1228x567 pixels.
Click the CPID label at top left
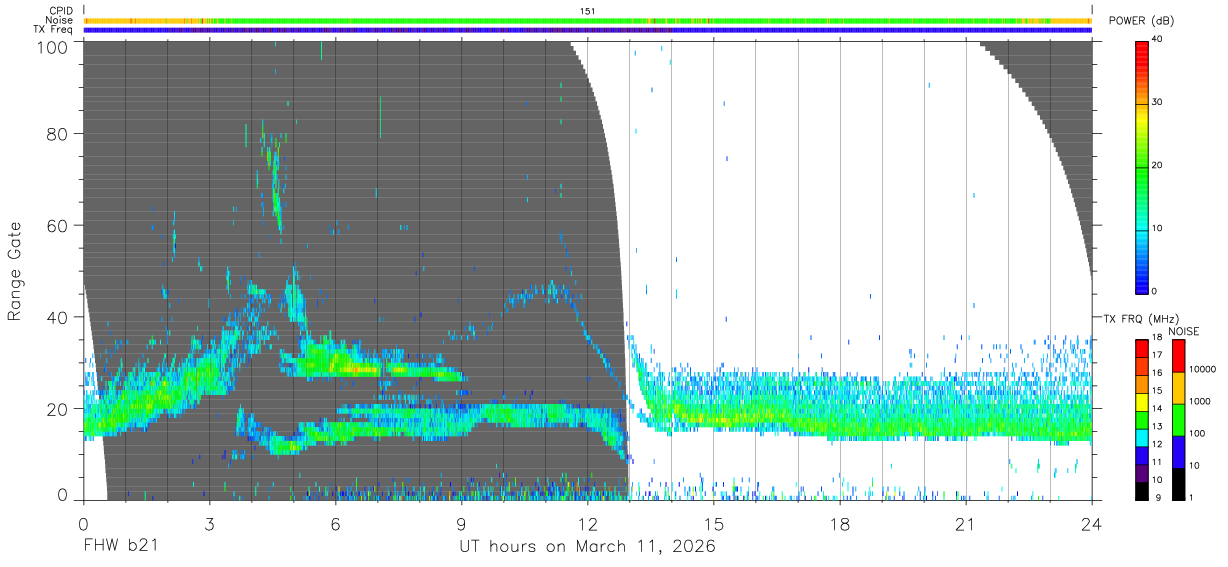59,10
